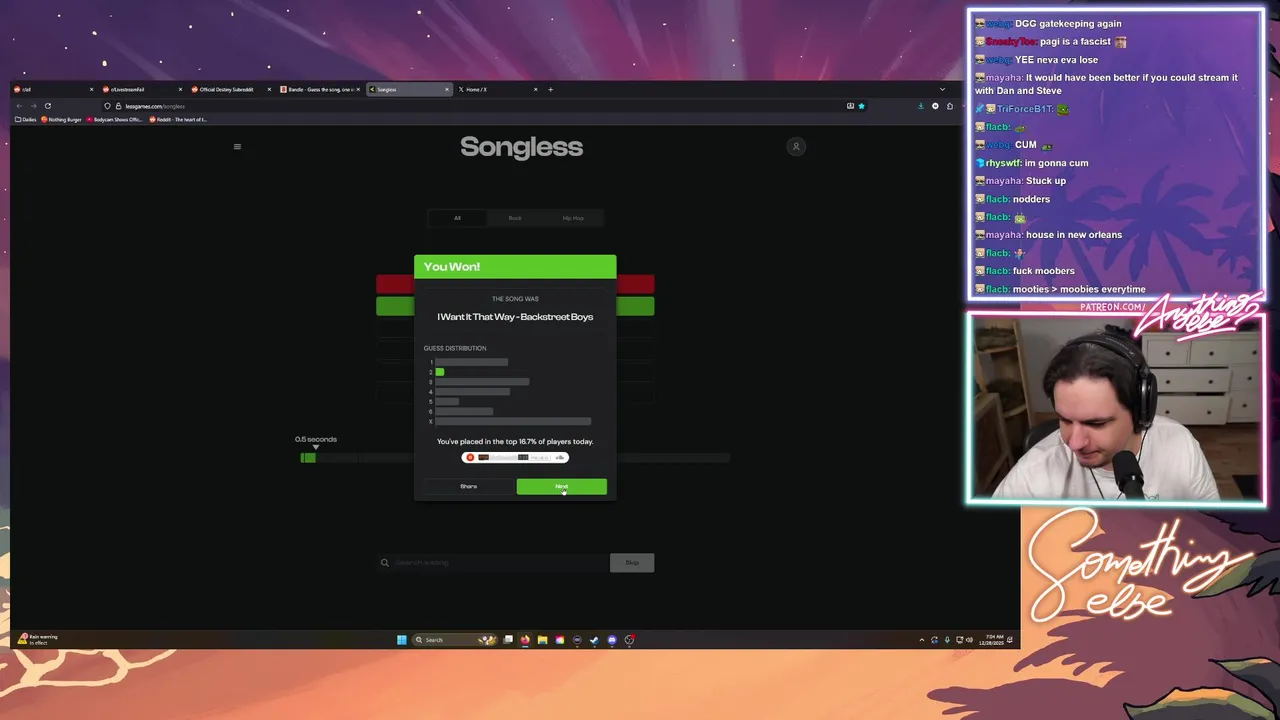
Task: Open the rain warning weather widget
Action: coord(39,640)
